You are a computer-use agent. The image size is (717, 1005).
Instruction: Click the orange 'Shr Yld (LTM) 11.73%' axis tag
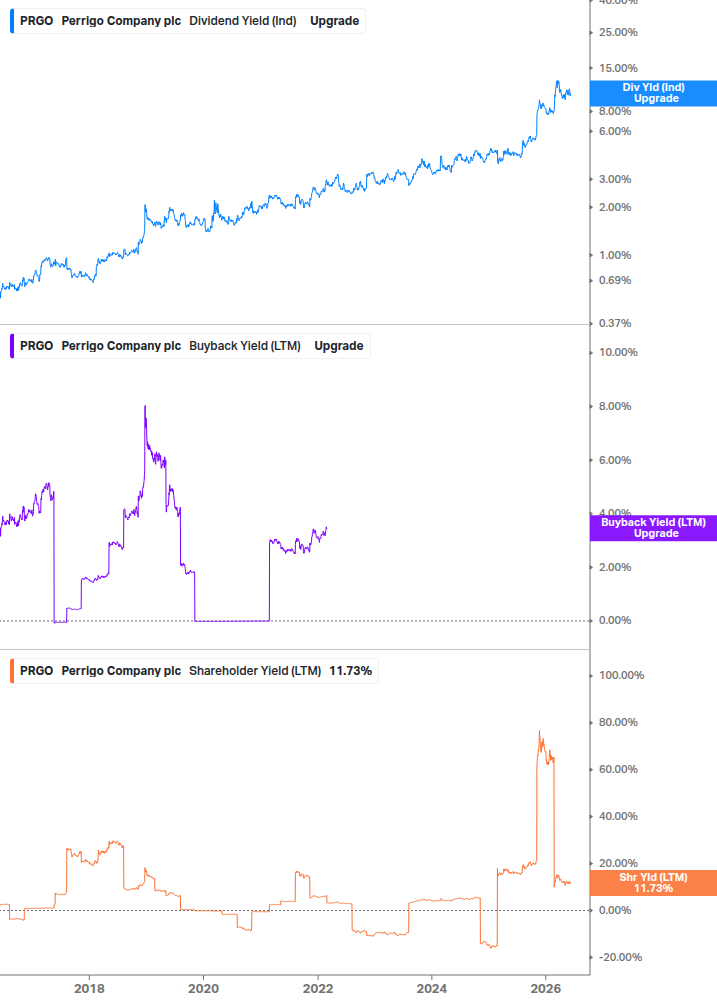click(653, 883)
